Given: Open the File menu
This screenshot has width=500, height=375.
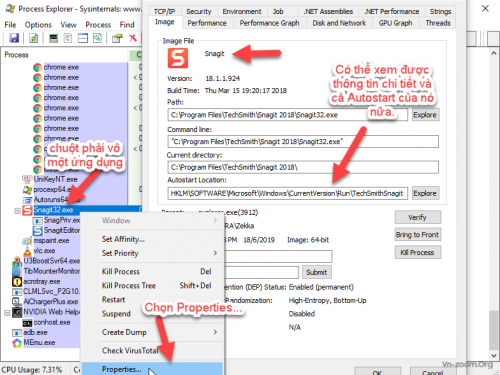Looking at the screenshot, I should [10, 25].
